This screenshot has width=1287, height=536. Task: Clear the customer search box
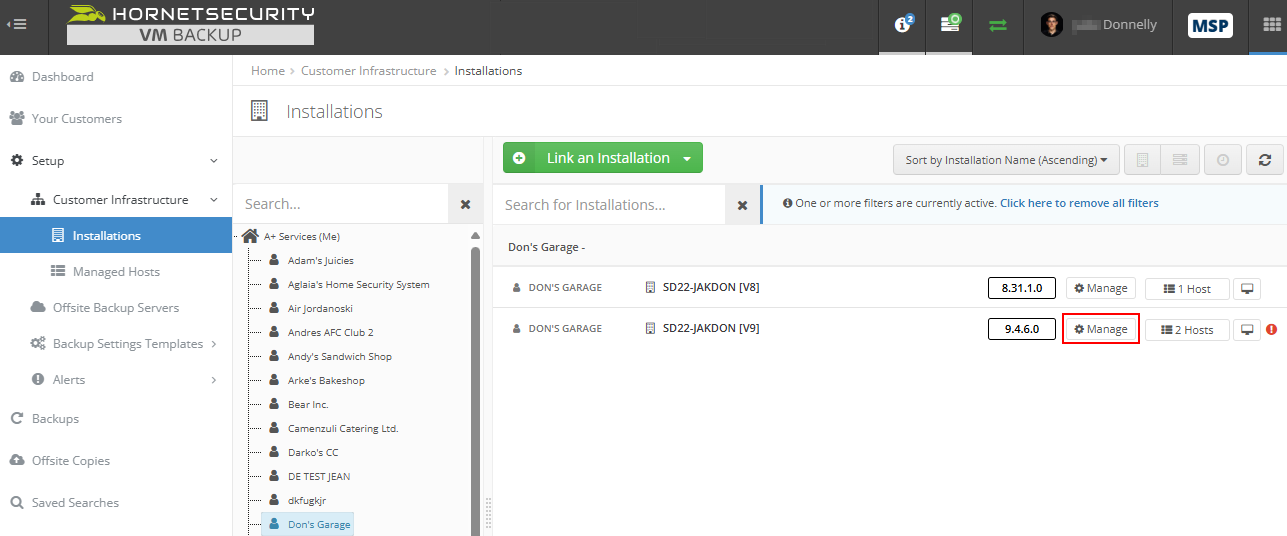click(465, 204)
